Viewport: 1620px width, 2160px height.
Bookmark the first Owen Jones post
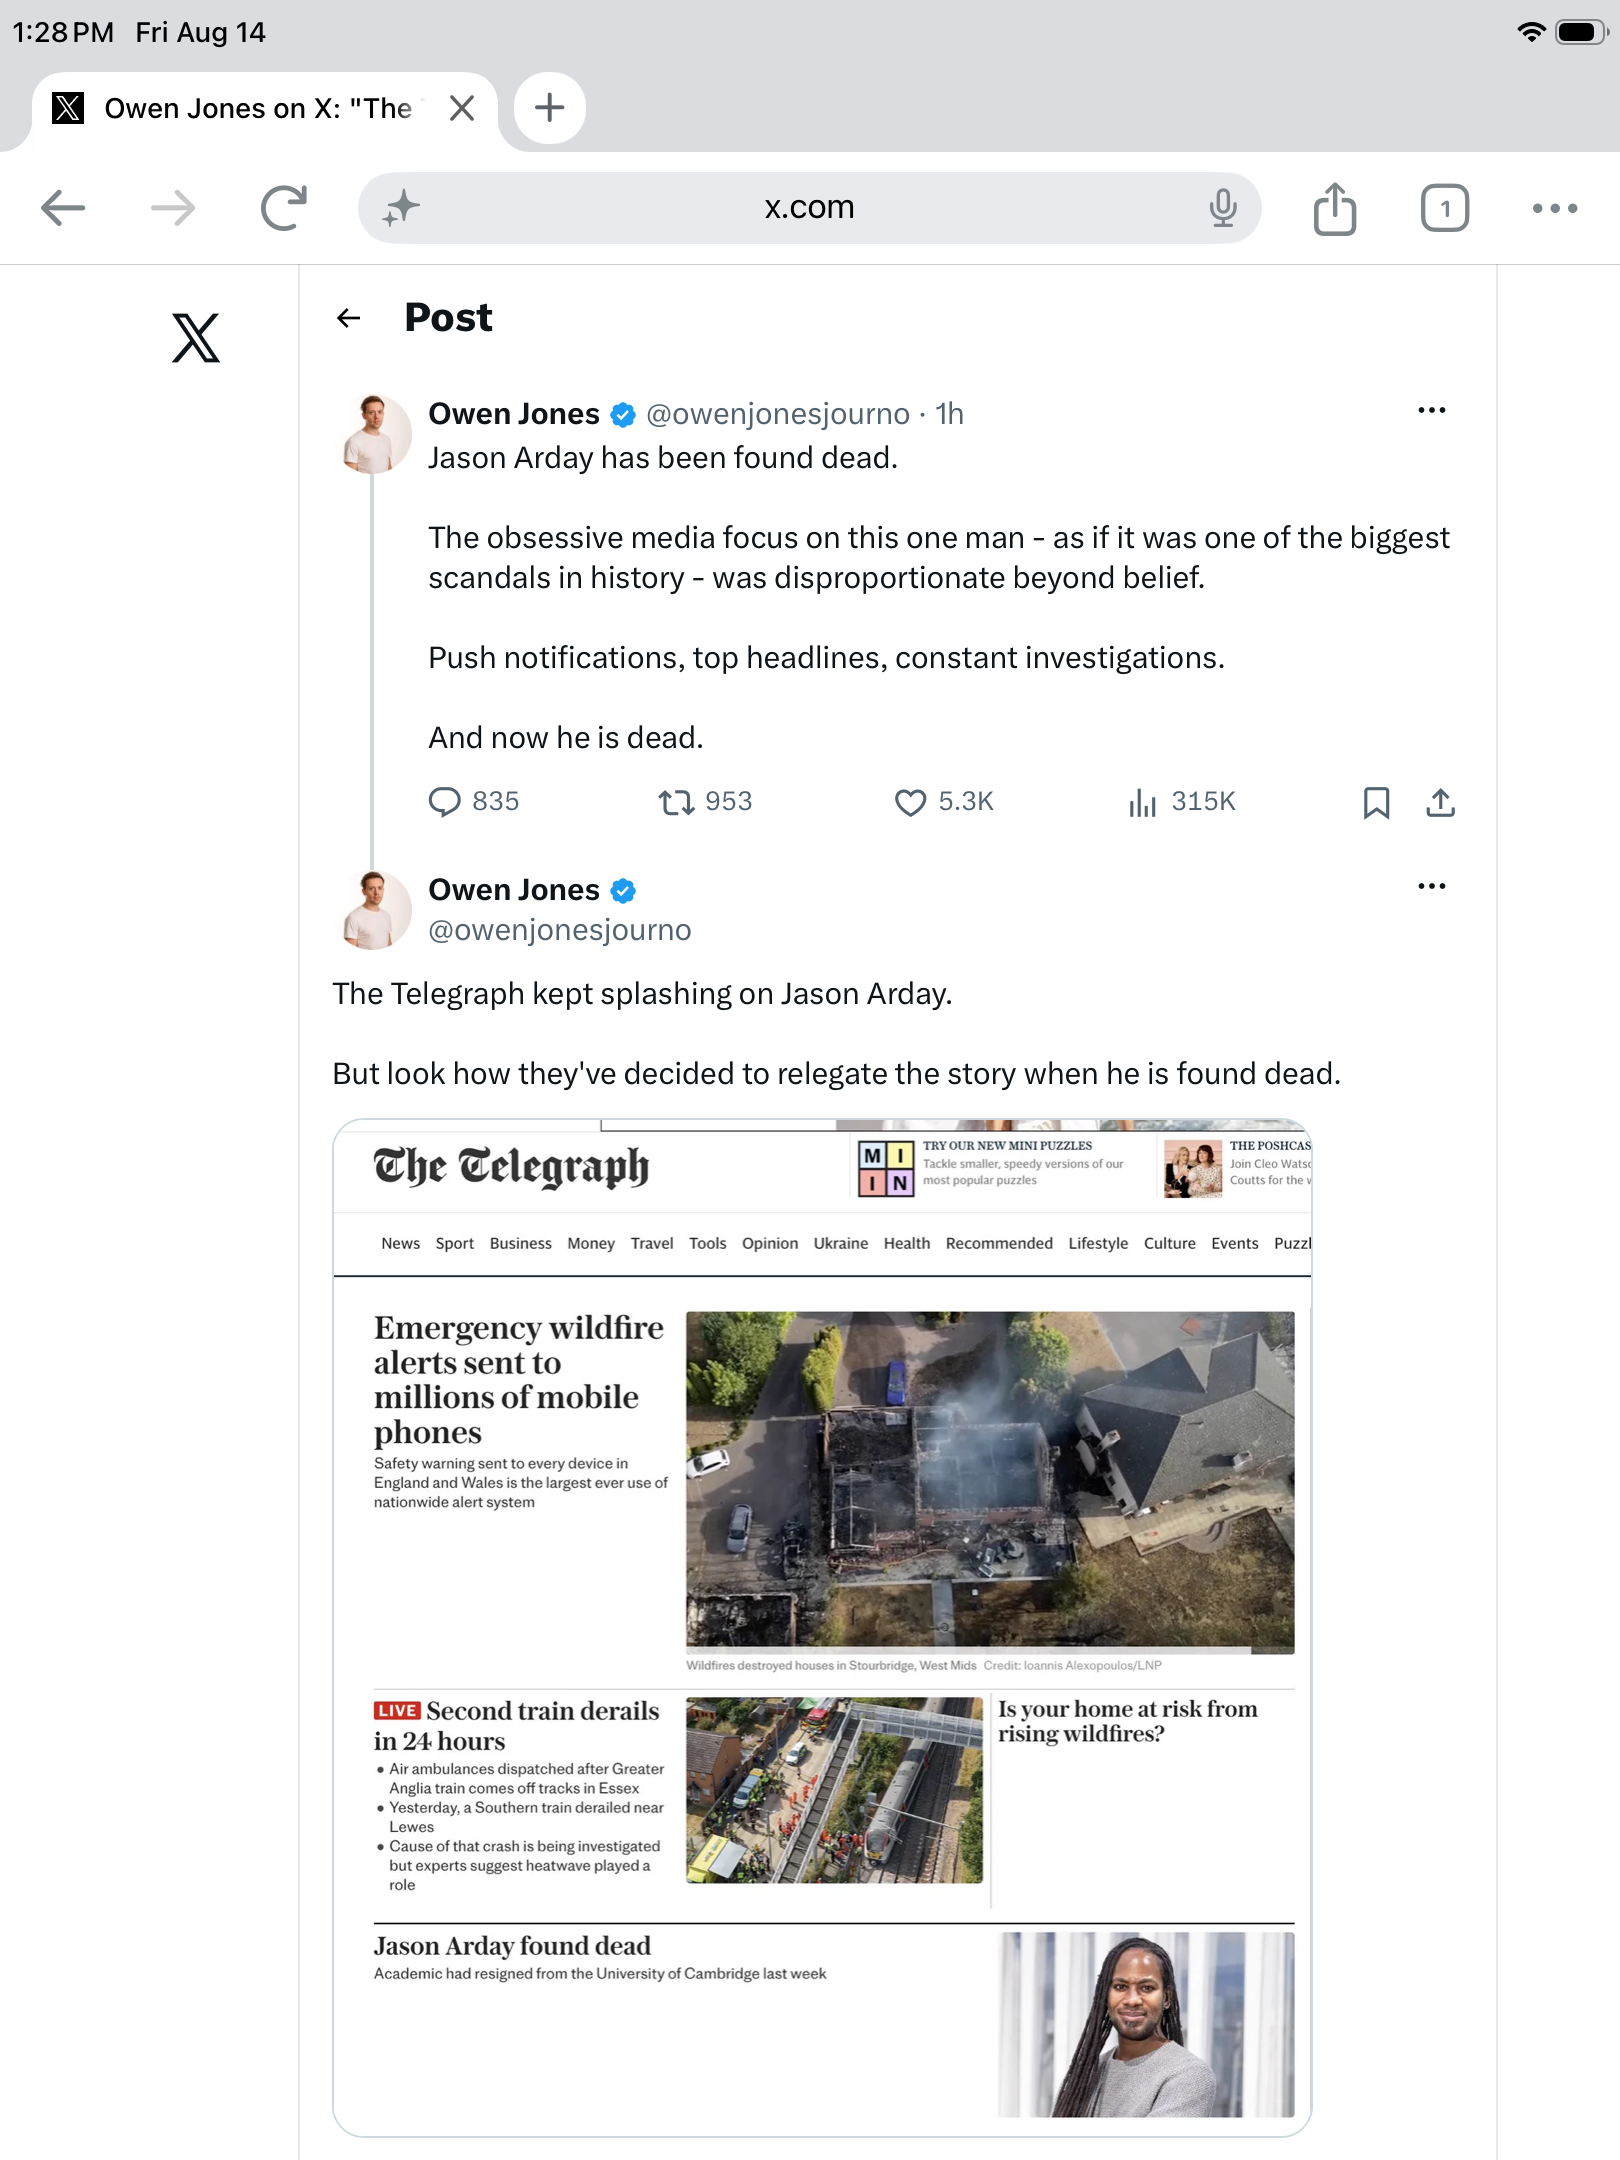[x=1376, y=802]
